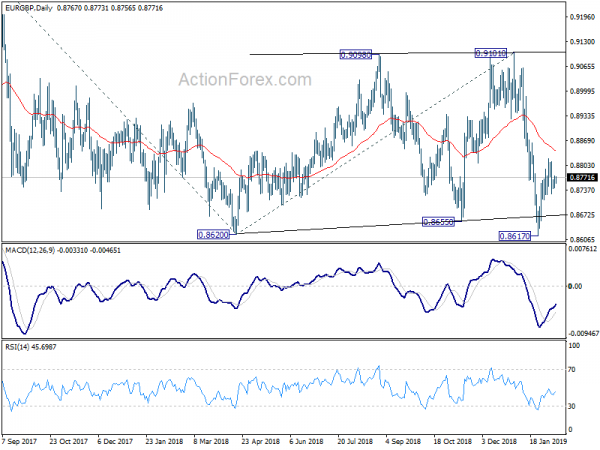Click the 0.91300 price axis value

(582, 42)
